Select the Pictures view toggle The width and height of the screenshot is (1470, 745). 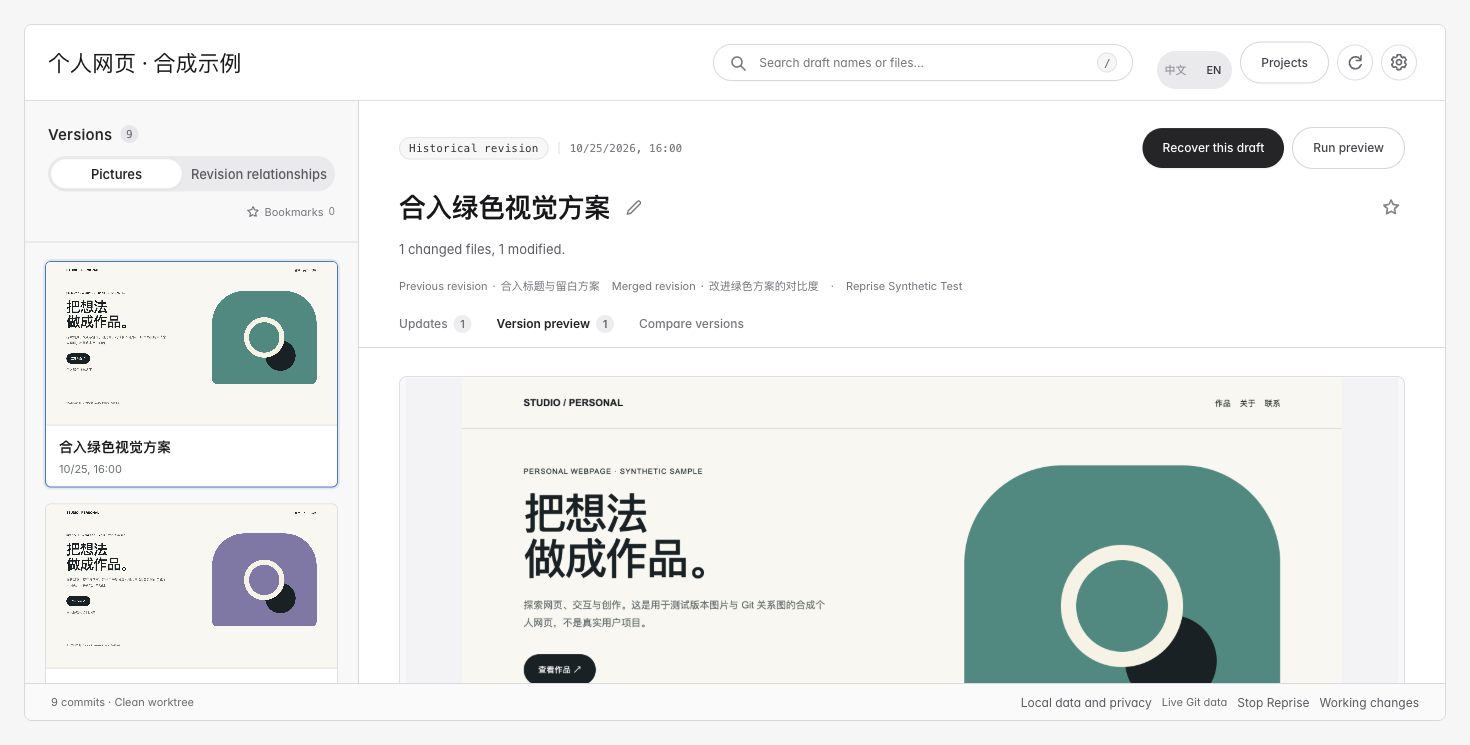click(116, 174)
